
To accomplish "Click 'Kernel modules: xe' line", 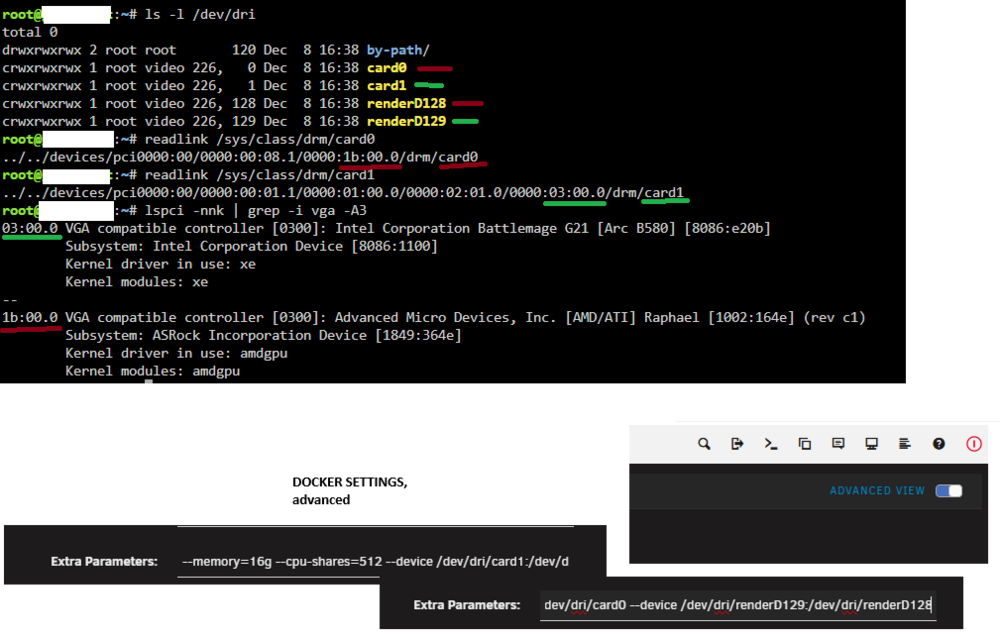I will coord(136,282).
